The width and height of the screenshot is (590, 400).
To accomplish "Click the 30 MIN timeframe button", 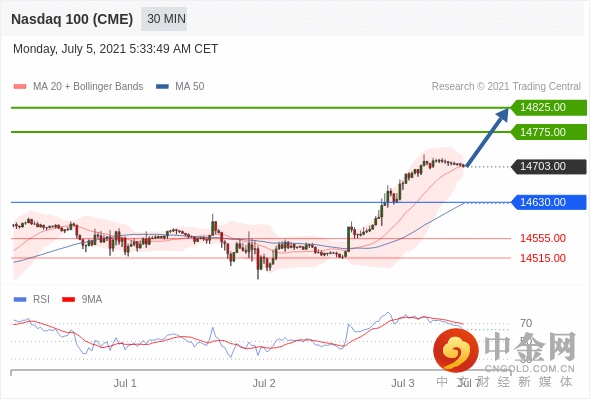I will coord(164,19).
